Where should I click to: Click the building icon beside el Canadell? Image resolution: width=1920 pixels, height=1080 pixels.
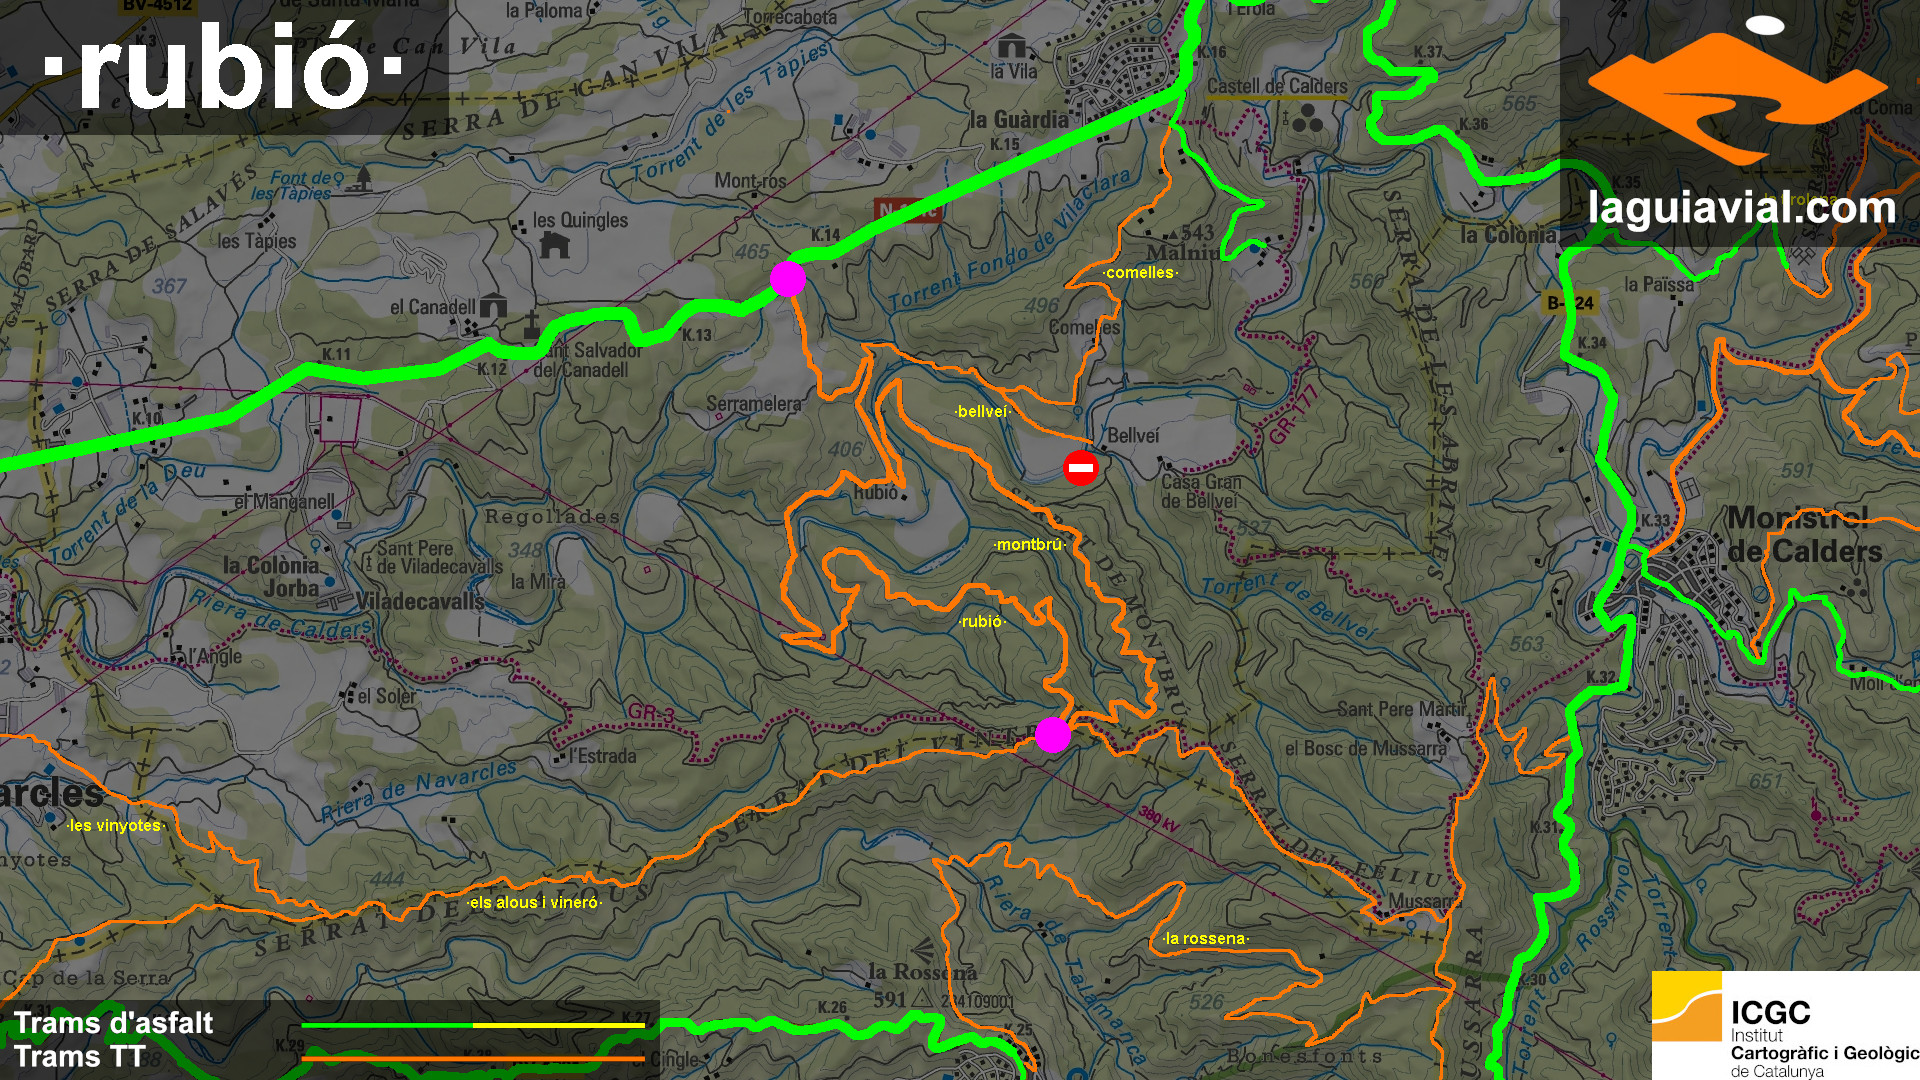click(x=493, y=306)
